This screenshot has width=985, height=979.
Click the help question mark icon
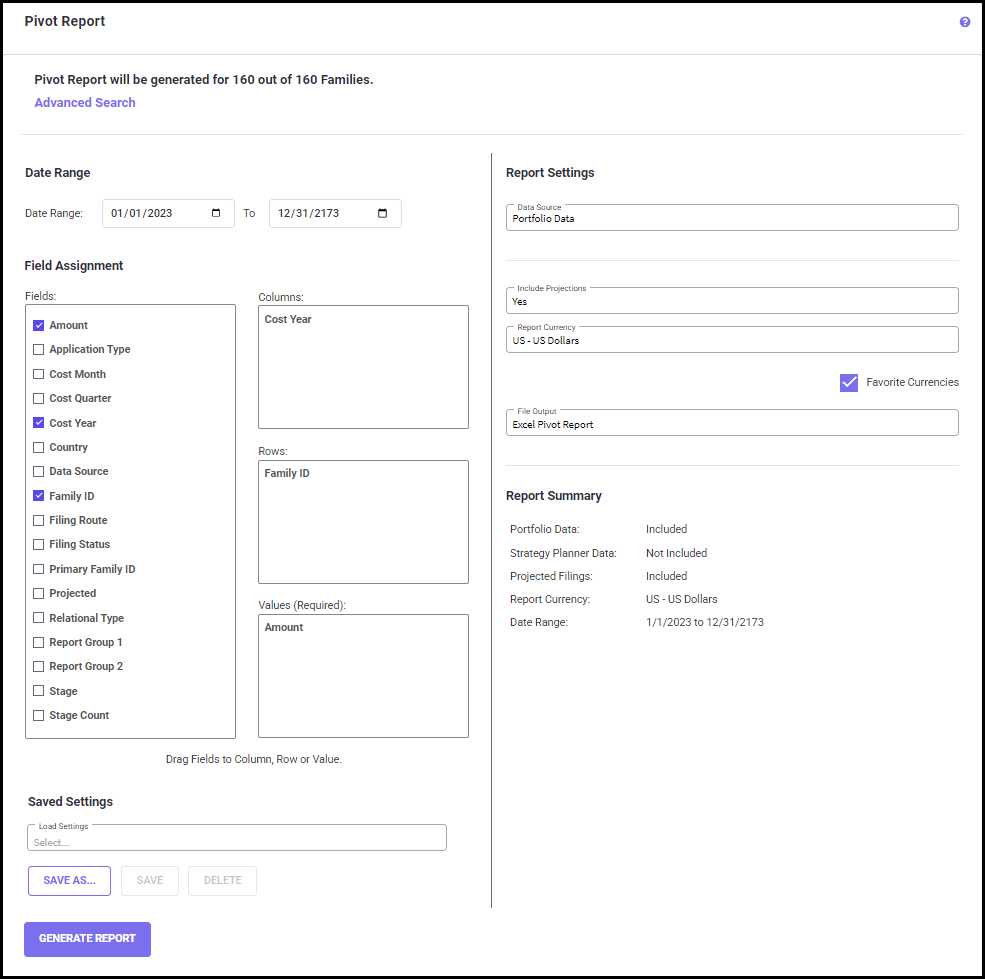(965, 22)
